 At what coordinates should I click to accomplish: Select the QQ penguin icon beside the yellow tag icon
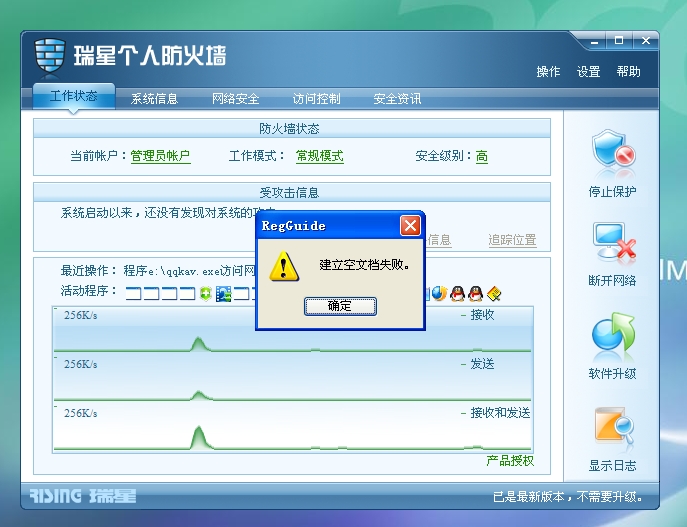click(475, 294)
